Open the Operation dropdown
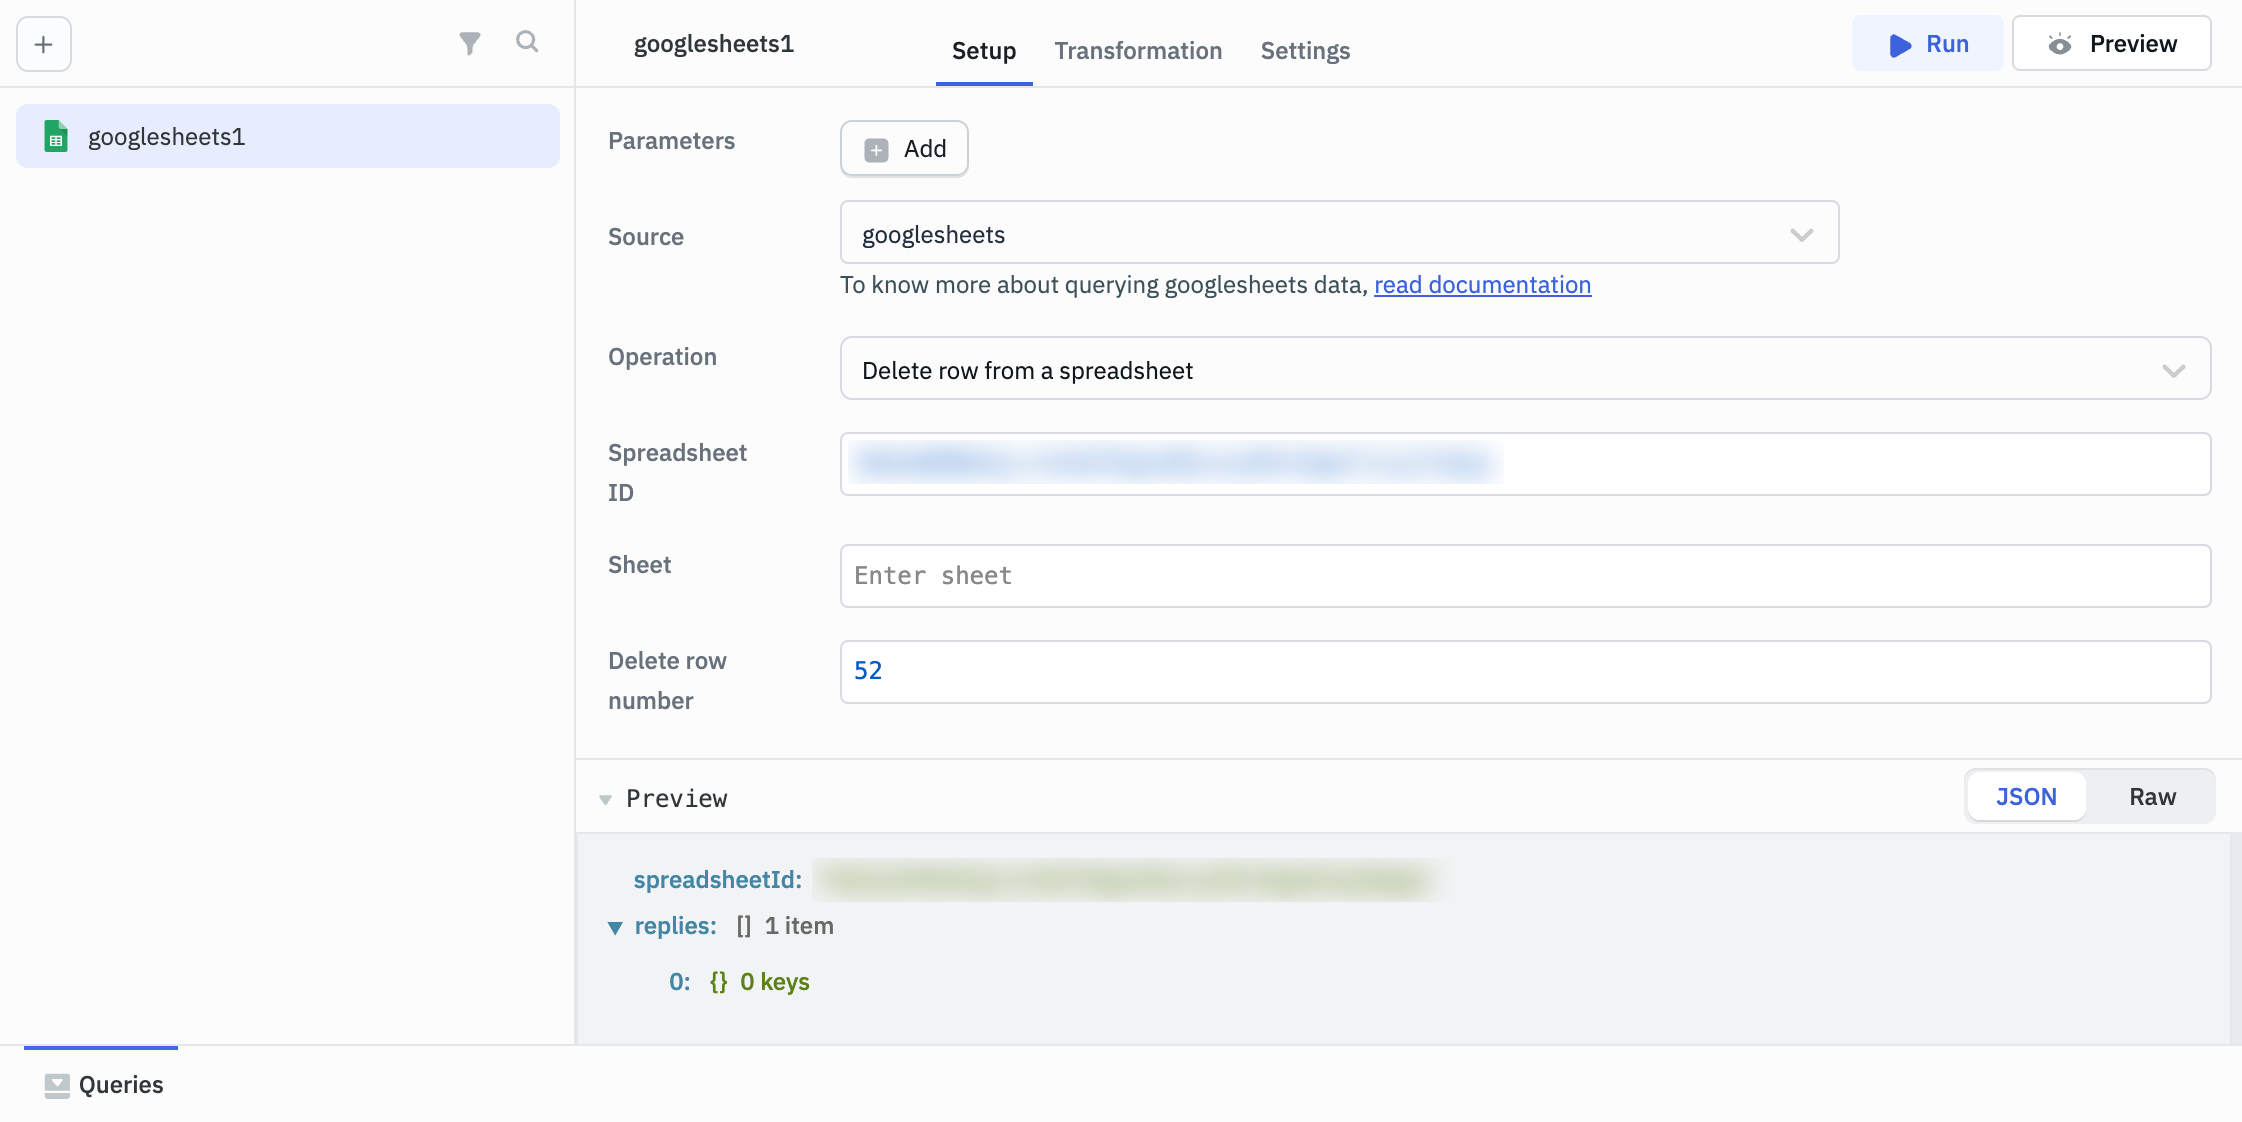Image resolution: width=2242 pixels, height=1122 pixels. pos(1524,369)
